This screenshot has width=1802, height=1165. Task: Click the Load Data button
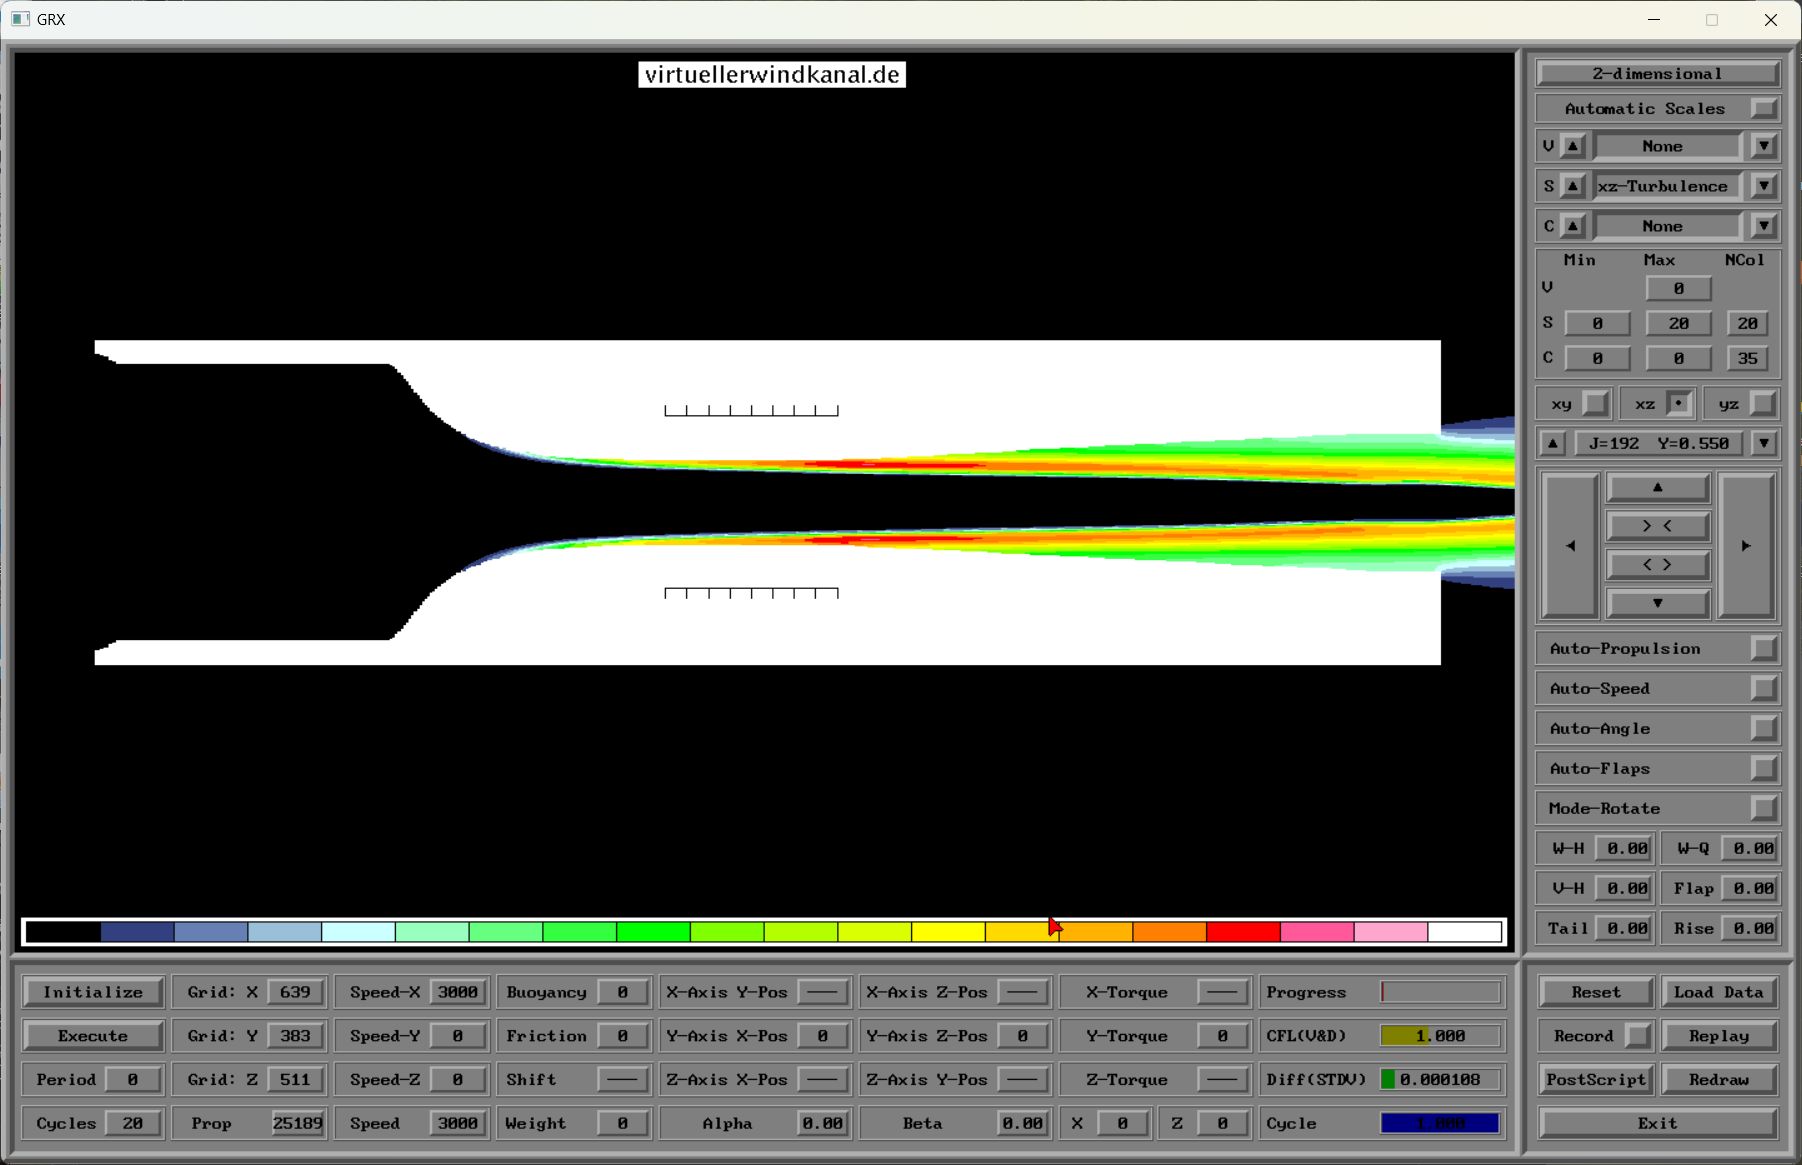[x=1719, y=992]
